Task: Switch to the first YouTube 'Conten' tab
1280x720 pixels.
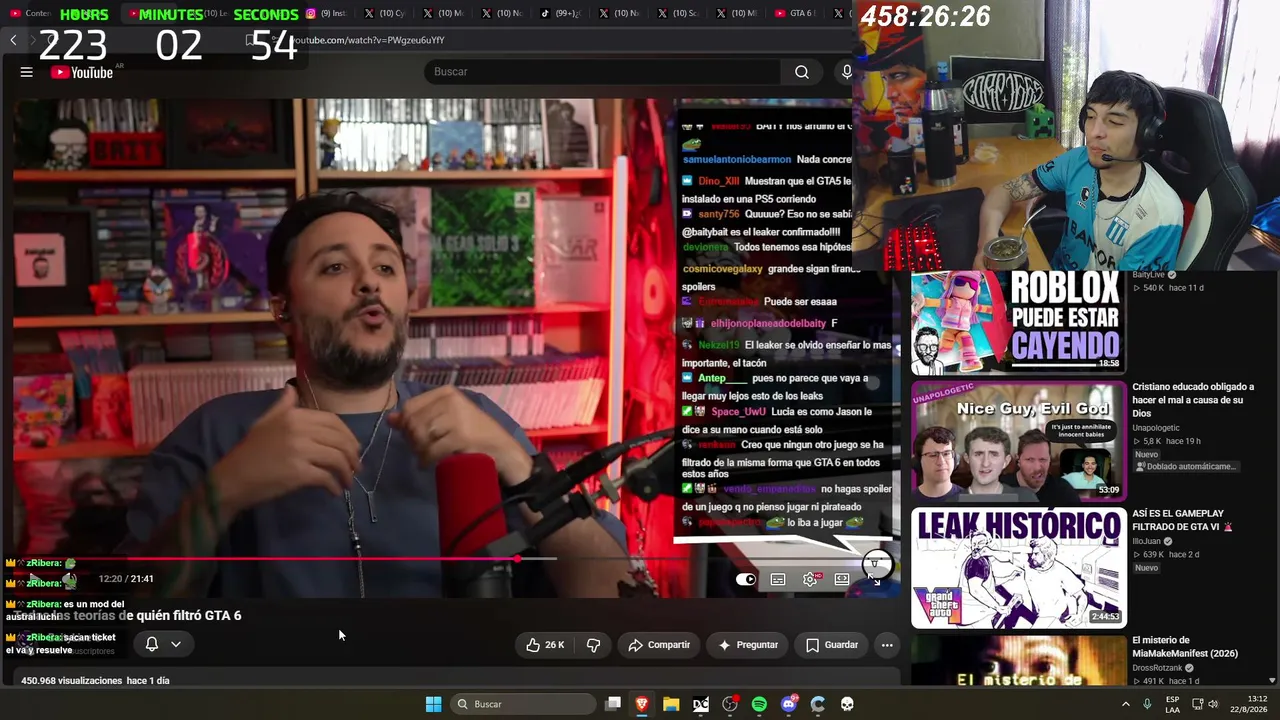Action: point(30,13)
